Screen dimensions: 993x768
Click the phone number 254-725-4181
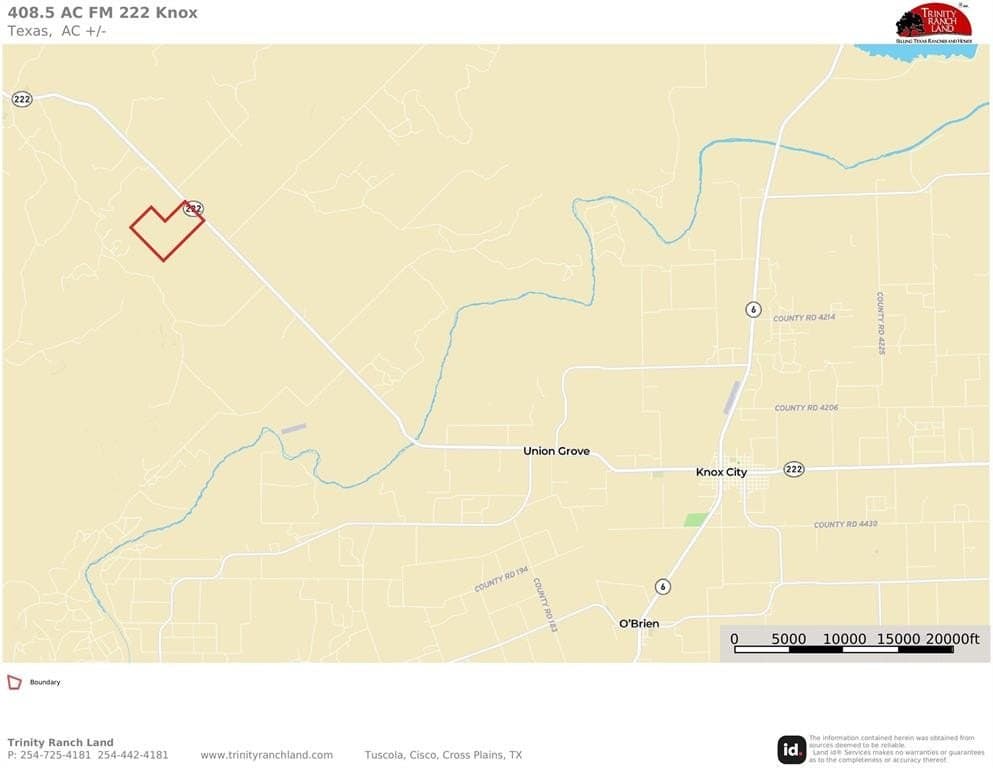point(56,755)
